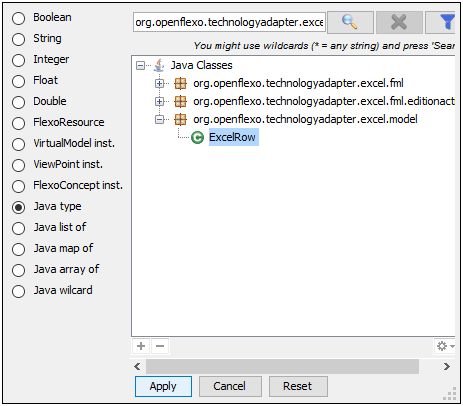
Task: Select the Boolean radio button
Action: [18, 18]
